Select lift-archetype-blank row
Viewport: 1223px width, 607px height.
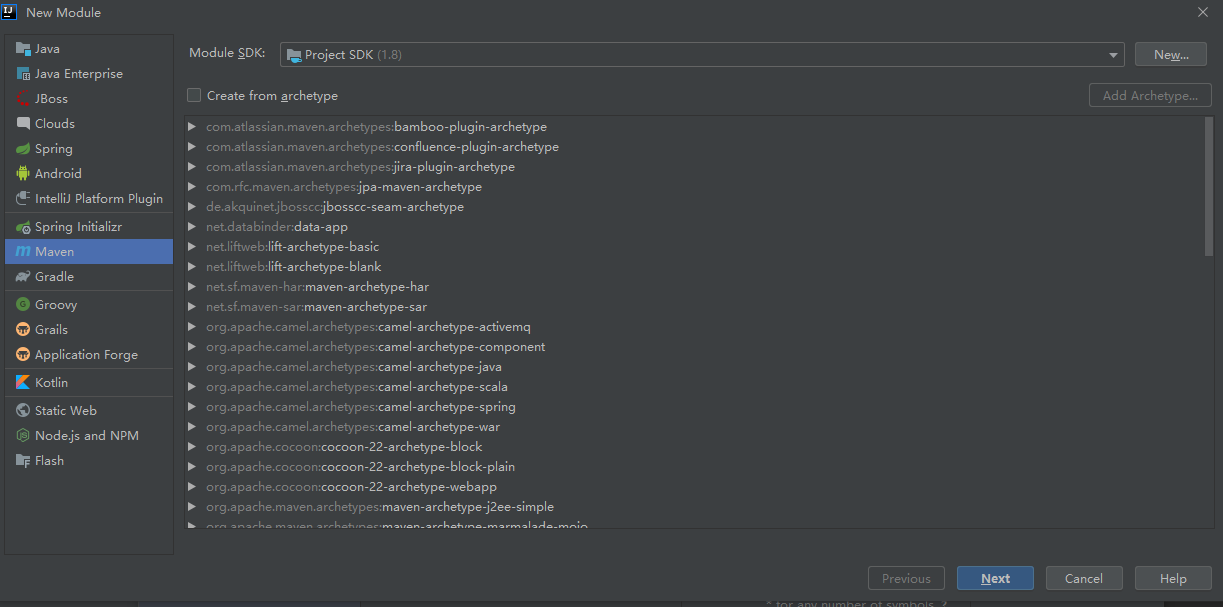click(x=695, y=267)
